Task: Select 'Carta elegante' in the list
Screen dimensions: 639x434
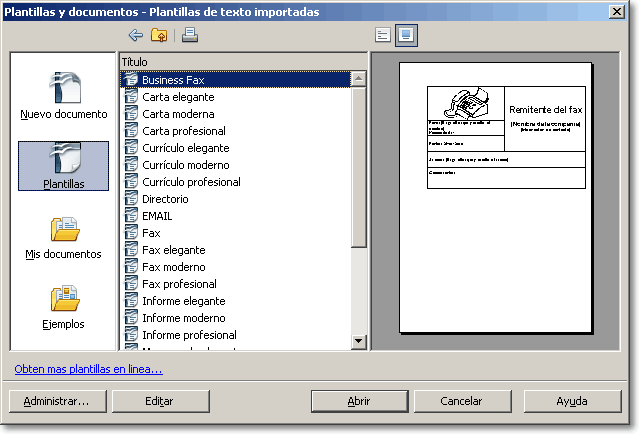Action: (178, 97)
